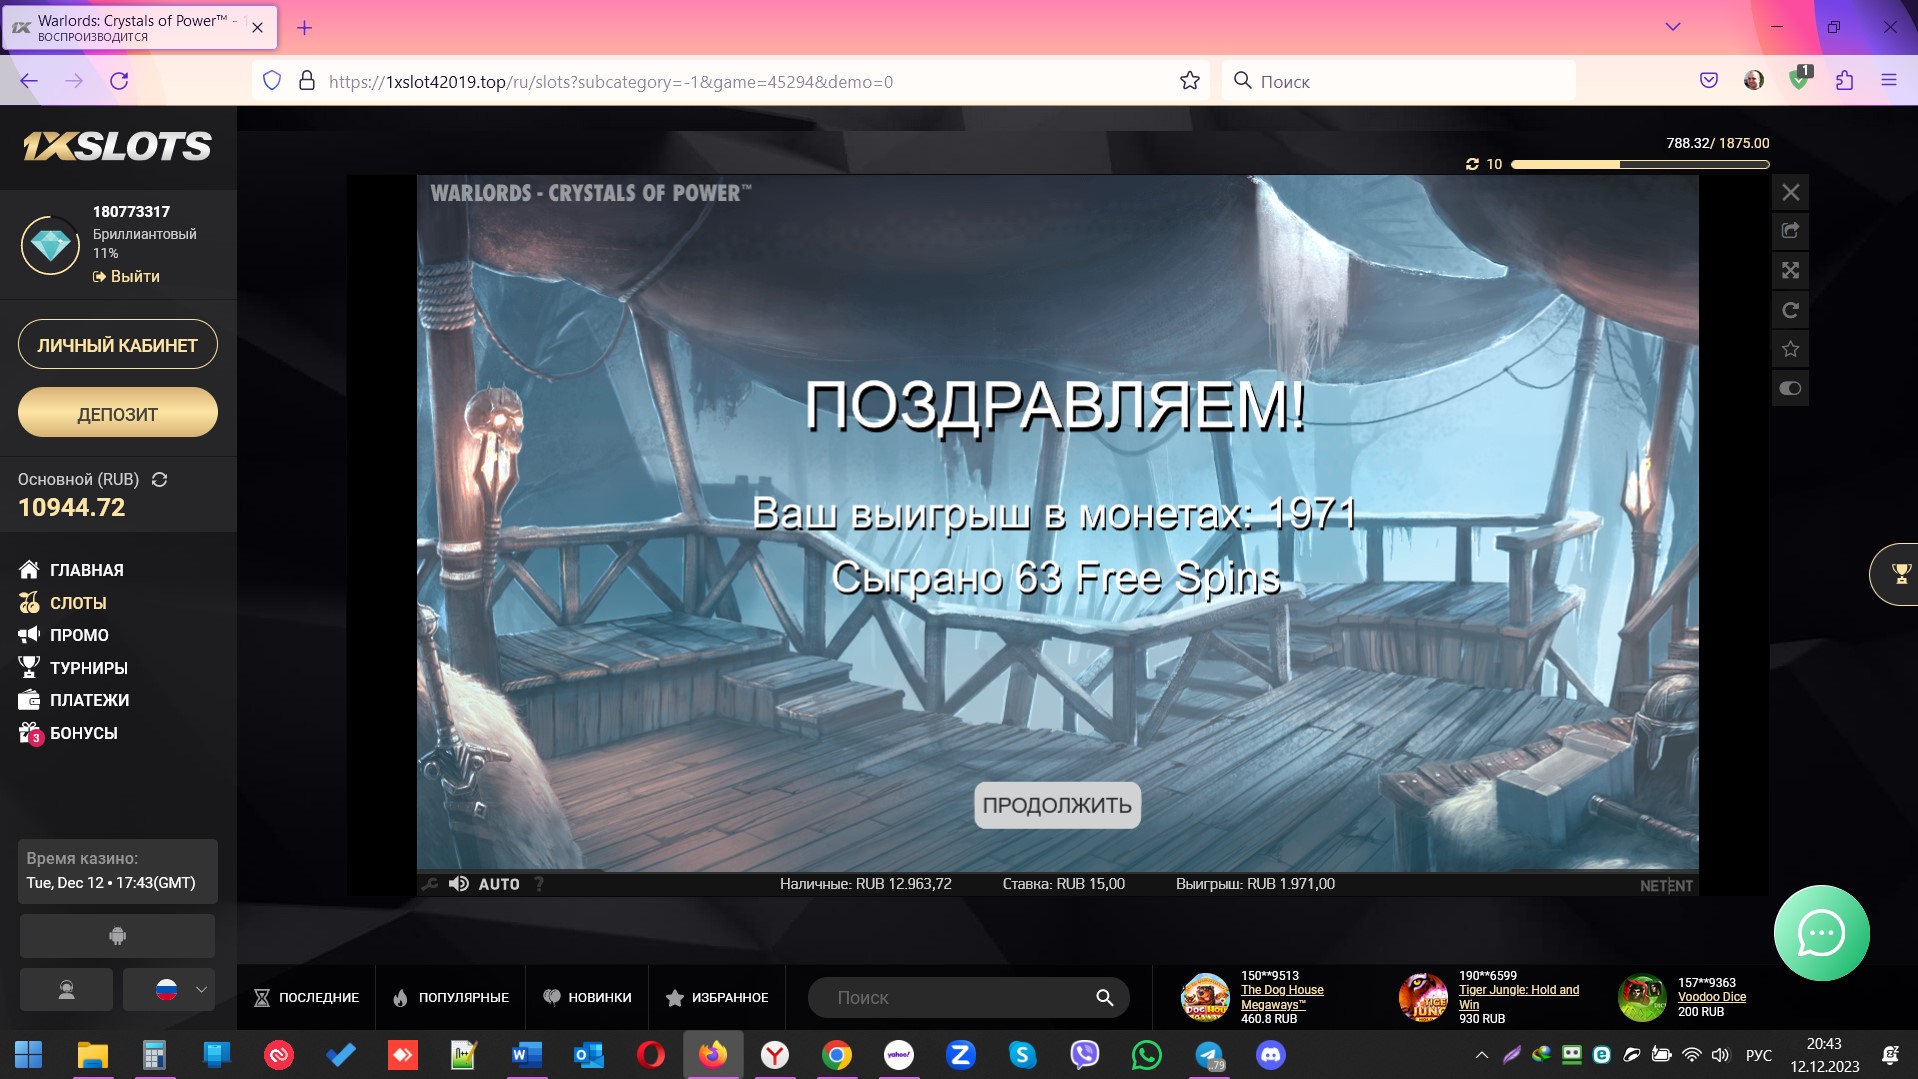Log out via Выйти link
Image resolution: width=1918 pixels, height=1079 pixels.
click(127, 276)
